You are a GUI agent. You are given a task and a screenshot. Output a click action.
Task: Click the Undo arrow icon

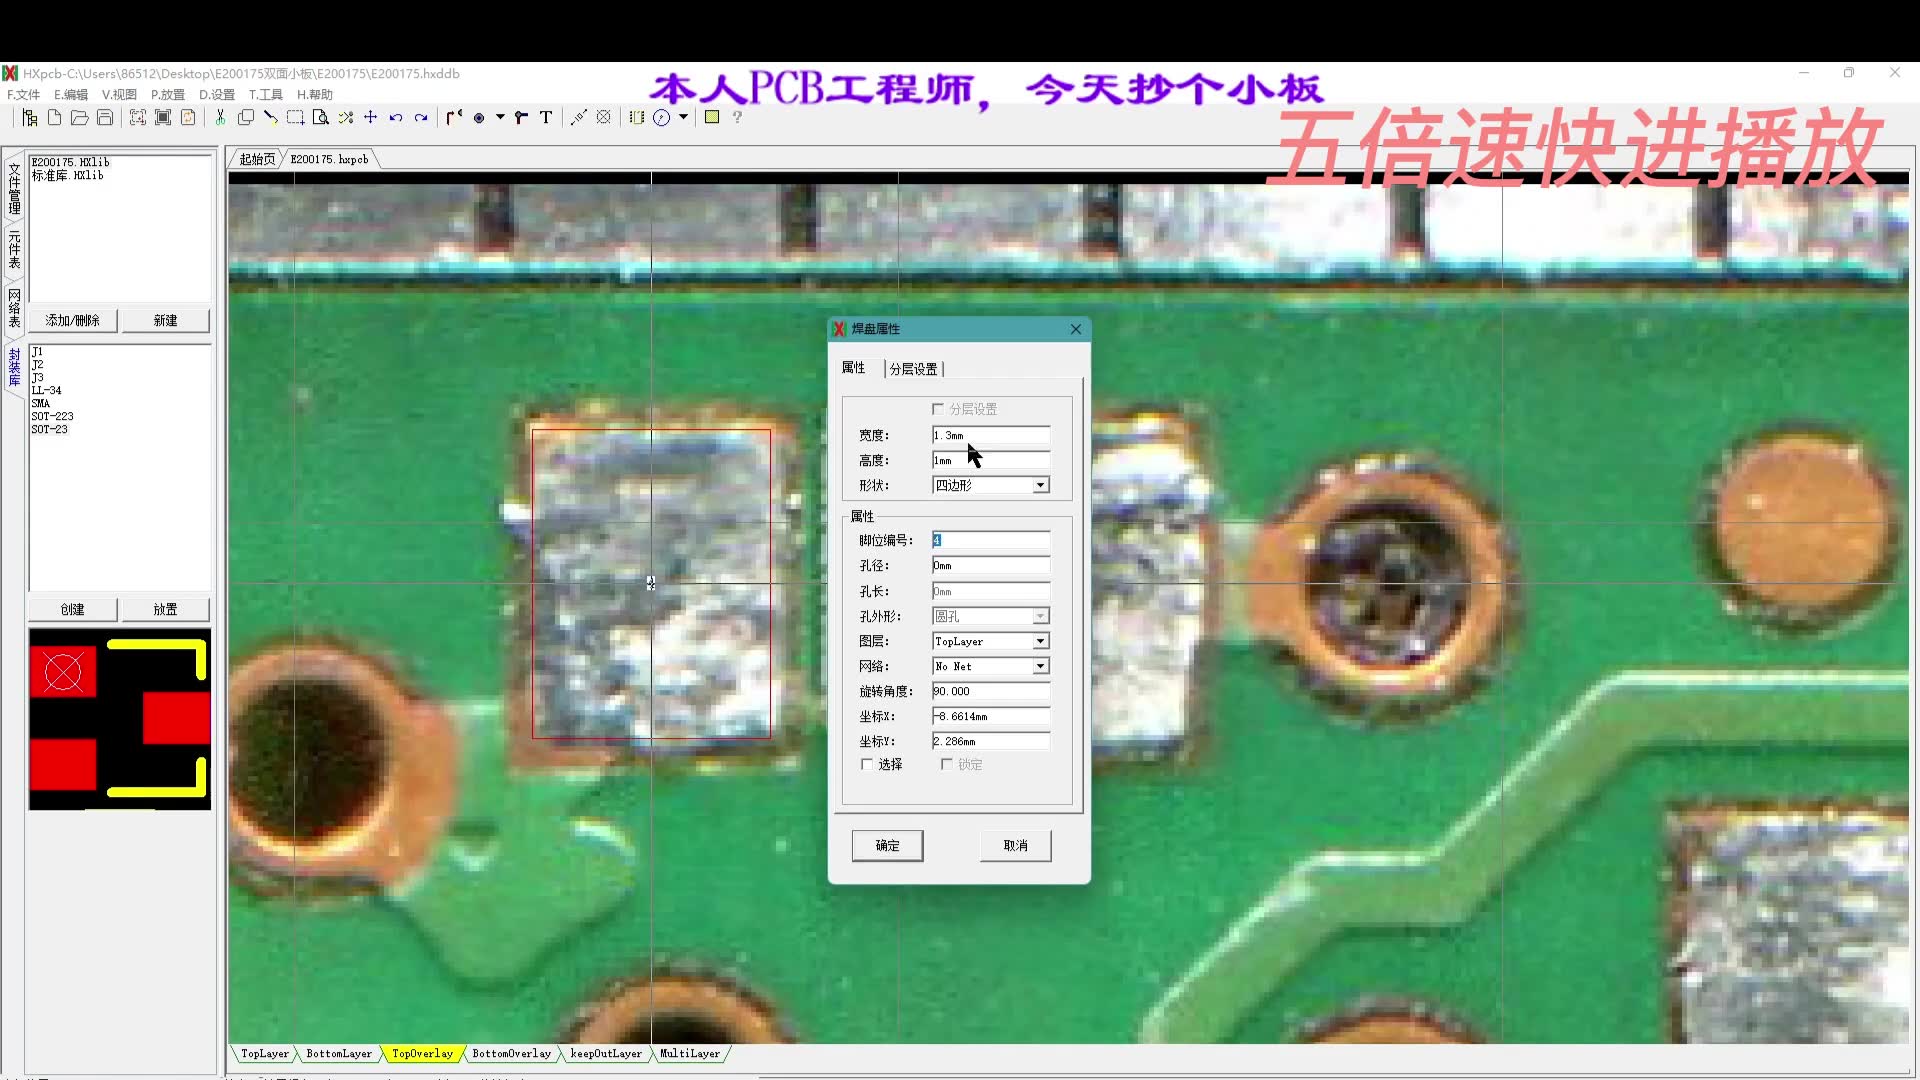pos(394,117)
